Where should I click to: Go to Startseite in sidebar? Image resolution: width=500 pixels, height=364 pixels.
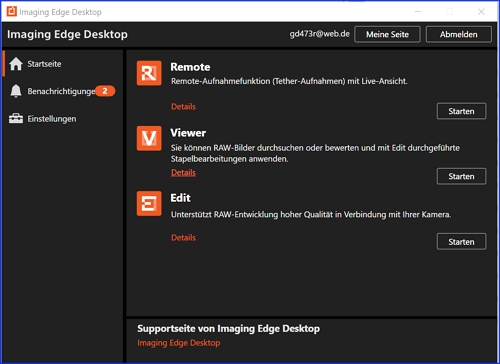click(44, 64)
